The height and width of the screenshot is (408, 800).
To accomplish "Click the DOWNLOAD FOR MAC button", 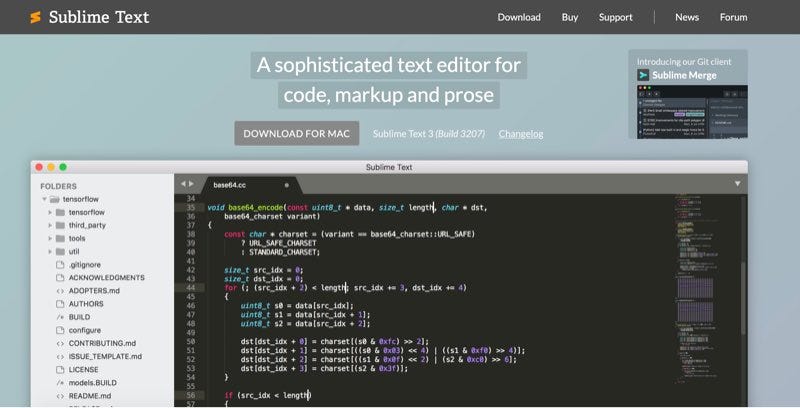I will coord(296,134).
